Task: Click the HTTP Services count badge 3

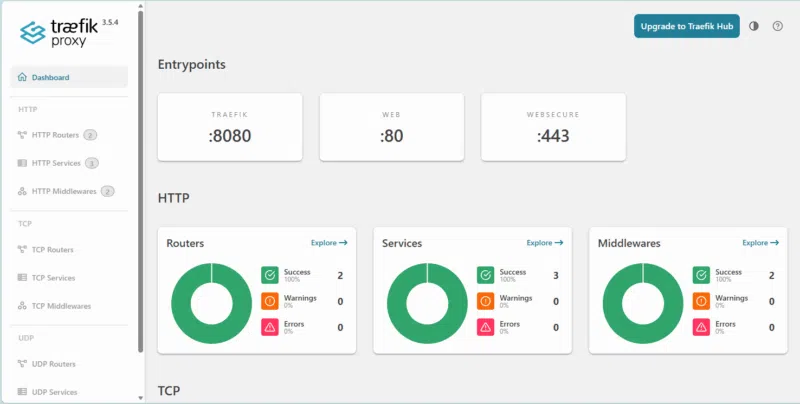Action: 92,163
